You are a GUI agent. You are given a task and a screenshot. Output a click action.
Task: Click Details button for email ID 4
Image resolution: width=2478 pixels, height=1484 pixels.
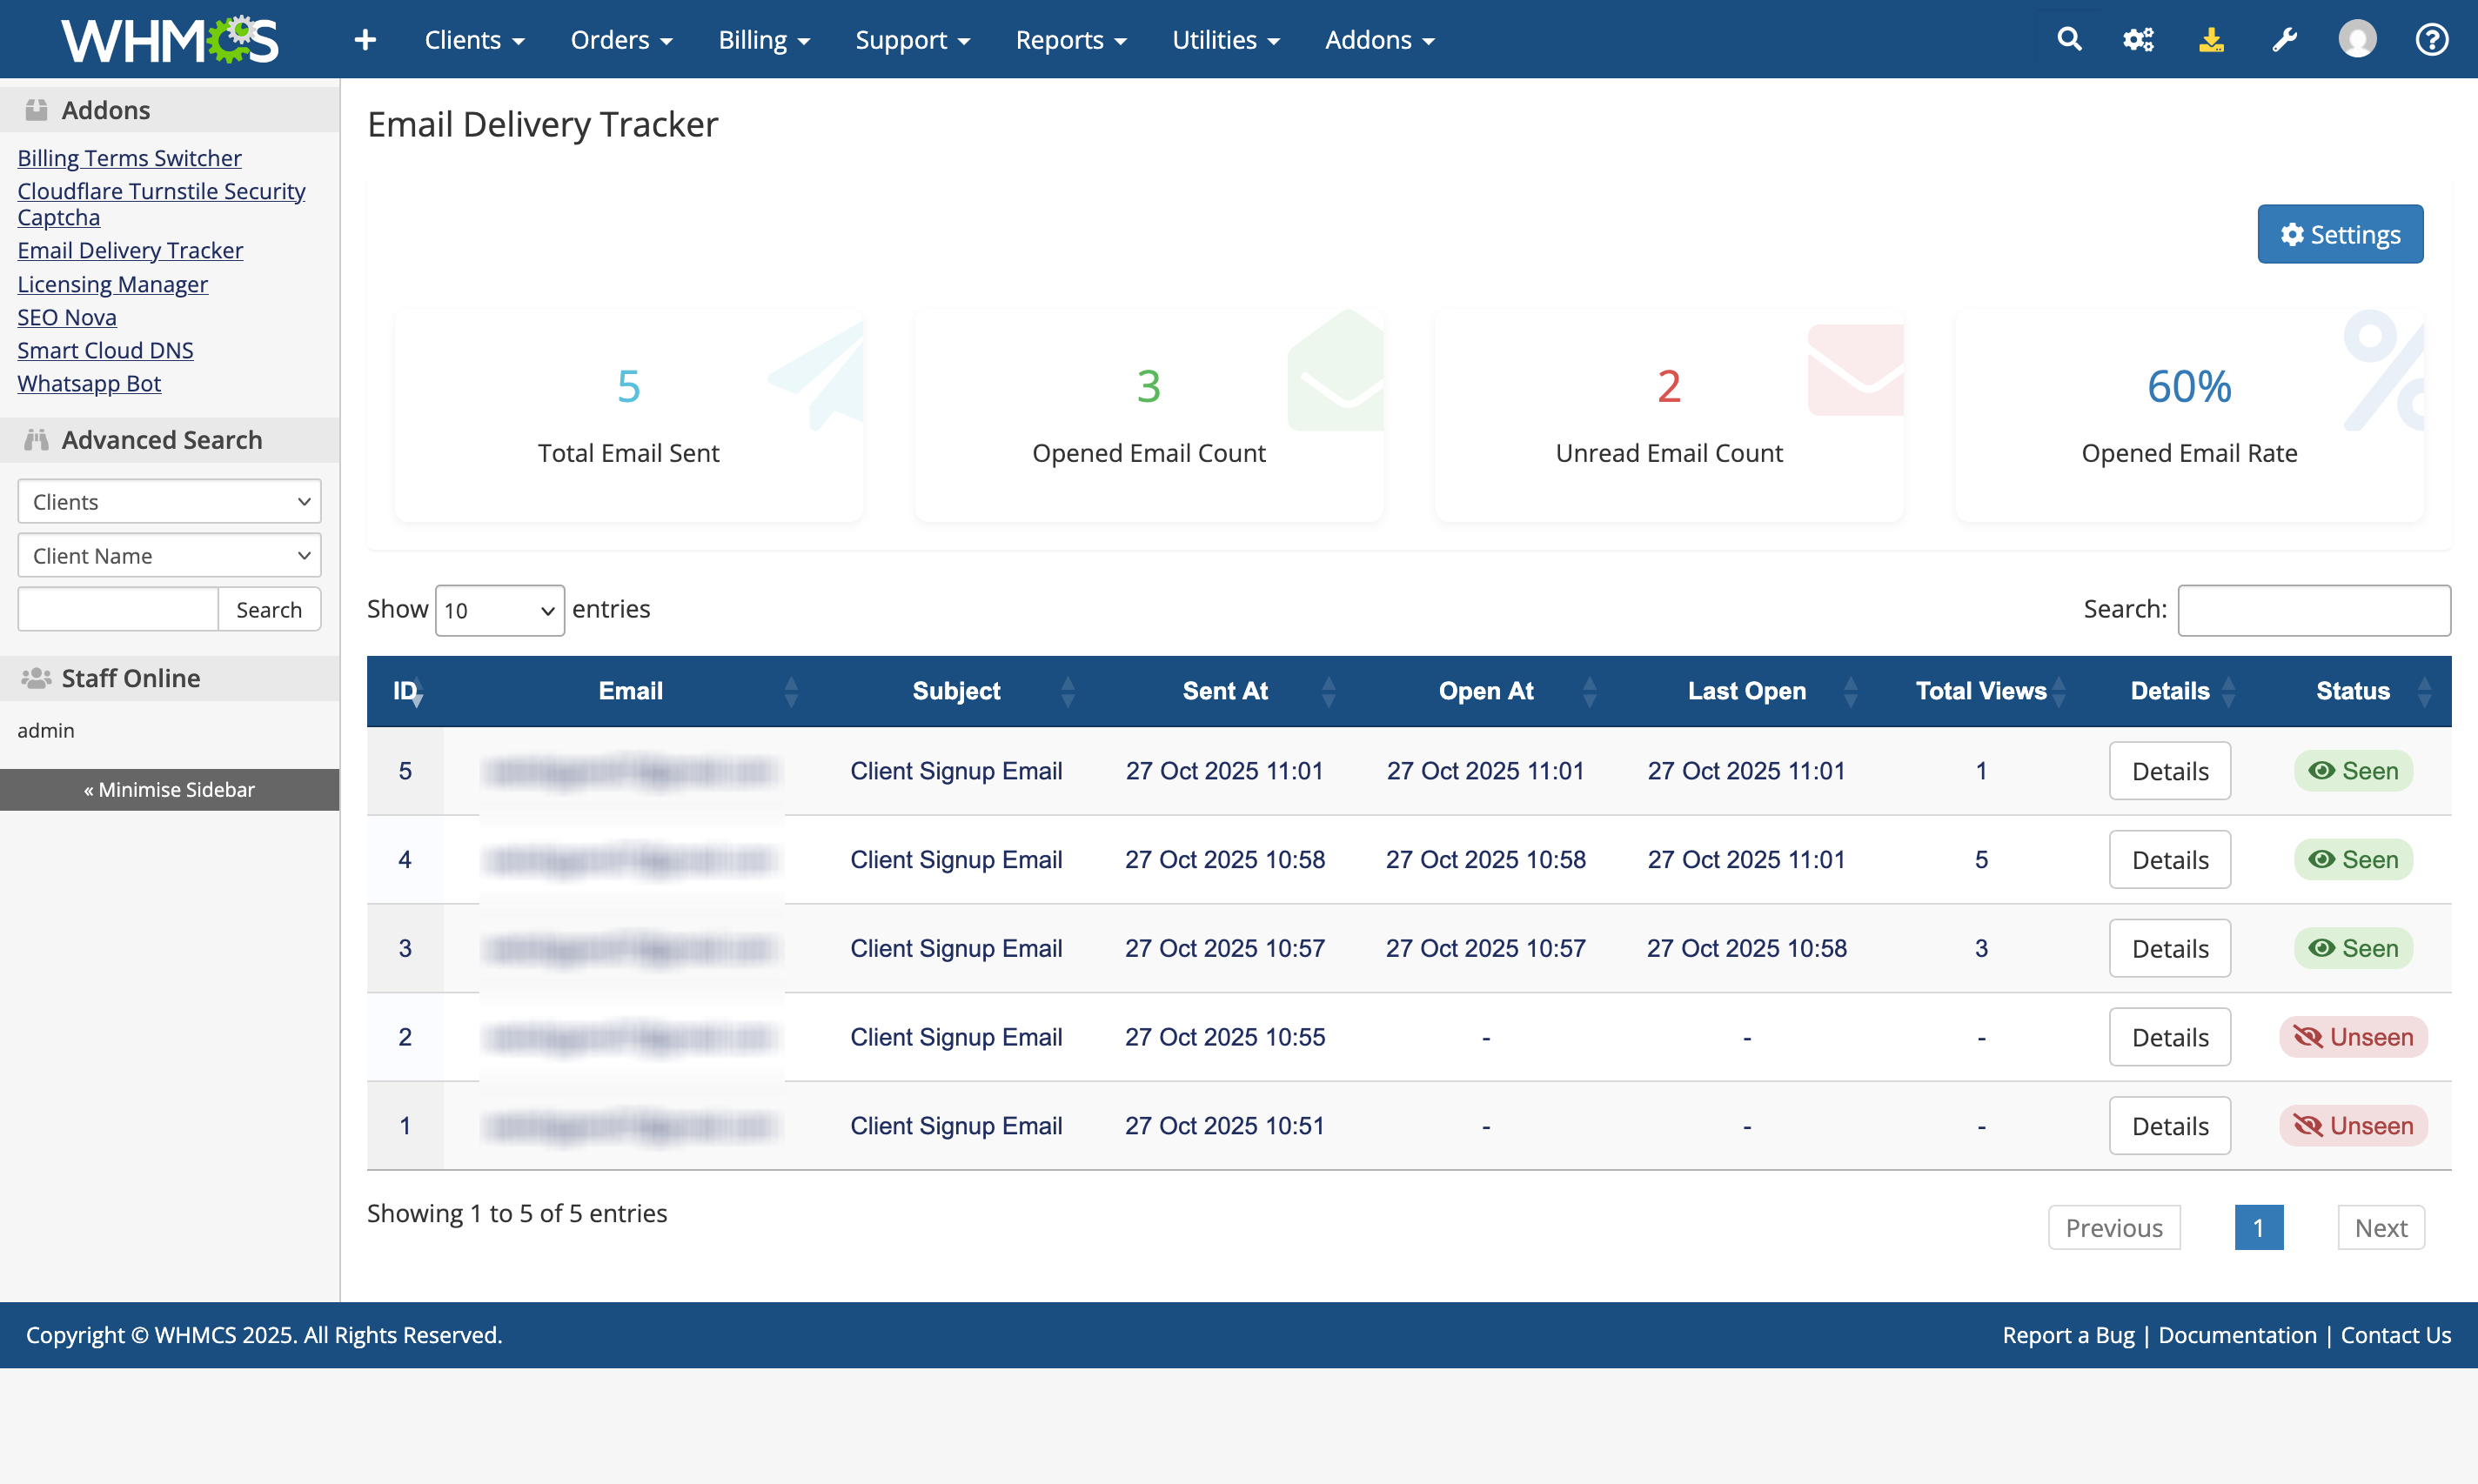(x=2169, y=860)
